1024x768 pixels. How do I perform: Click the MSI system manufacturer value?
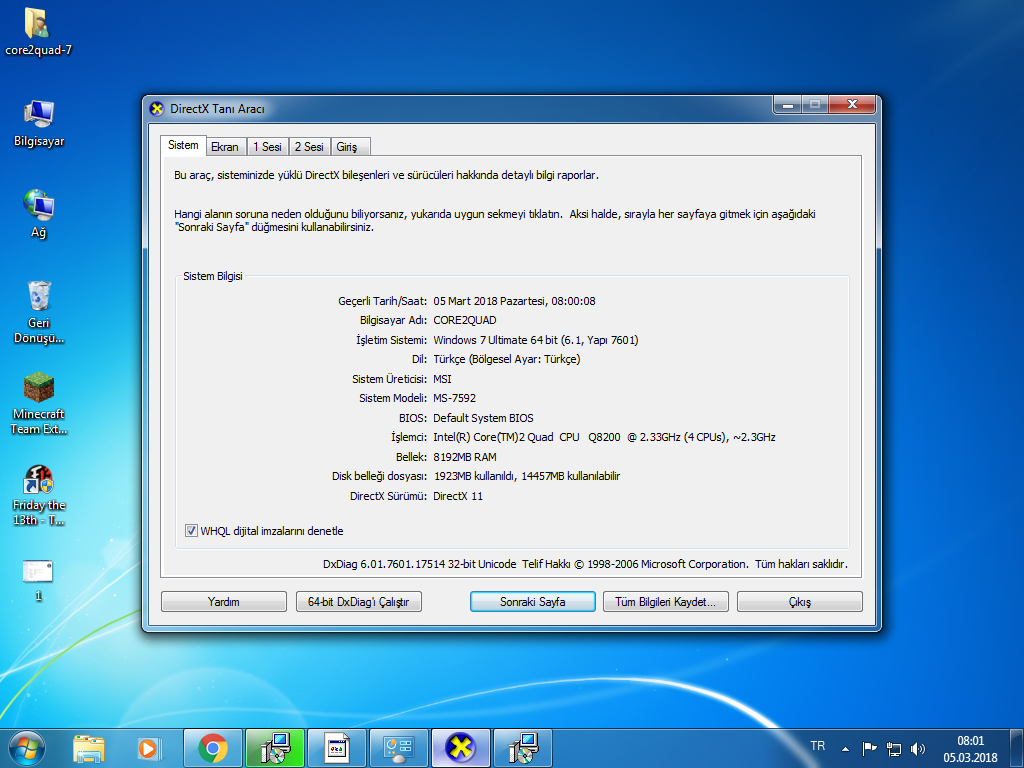pos(442,379)
